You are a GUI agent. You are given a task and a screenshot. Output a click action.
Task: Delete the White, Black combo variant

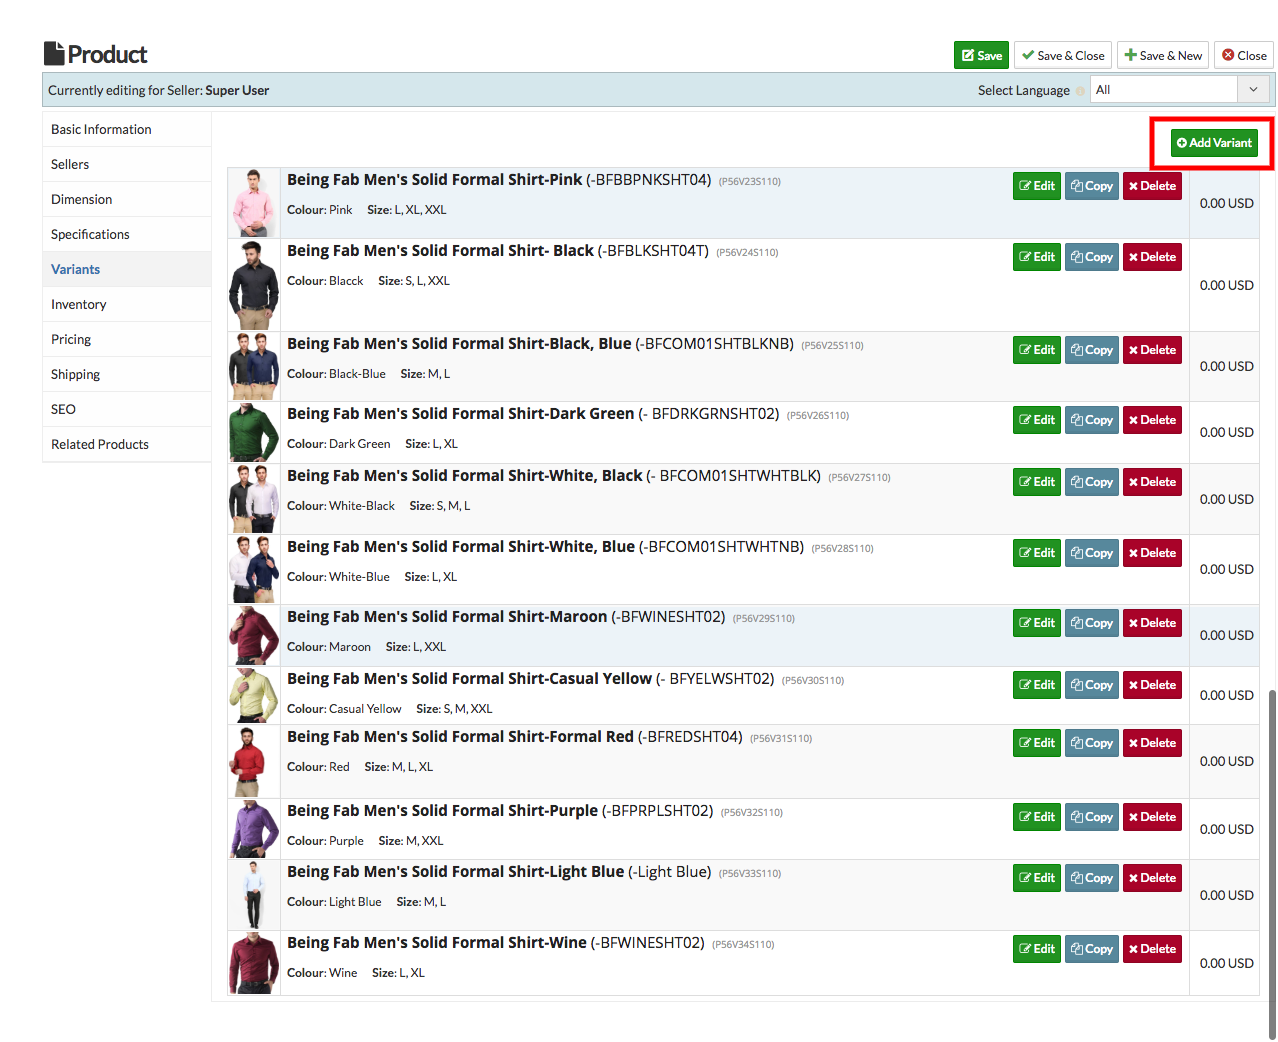pos(1152,482)
